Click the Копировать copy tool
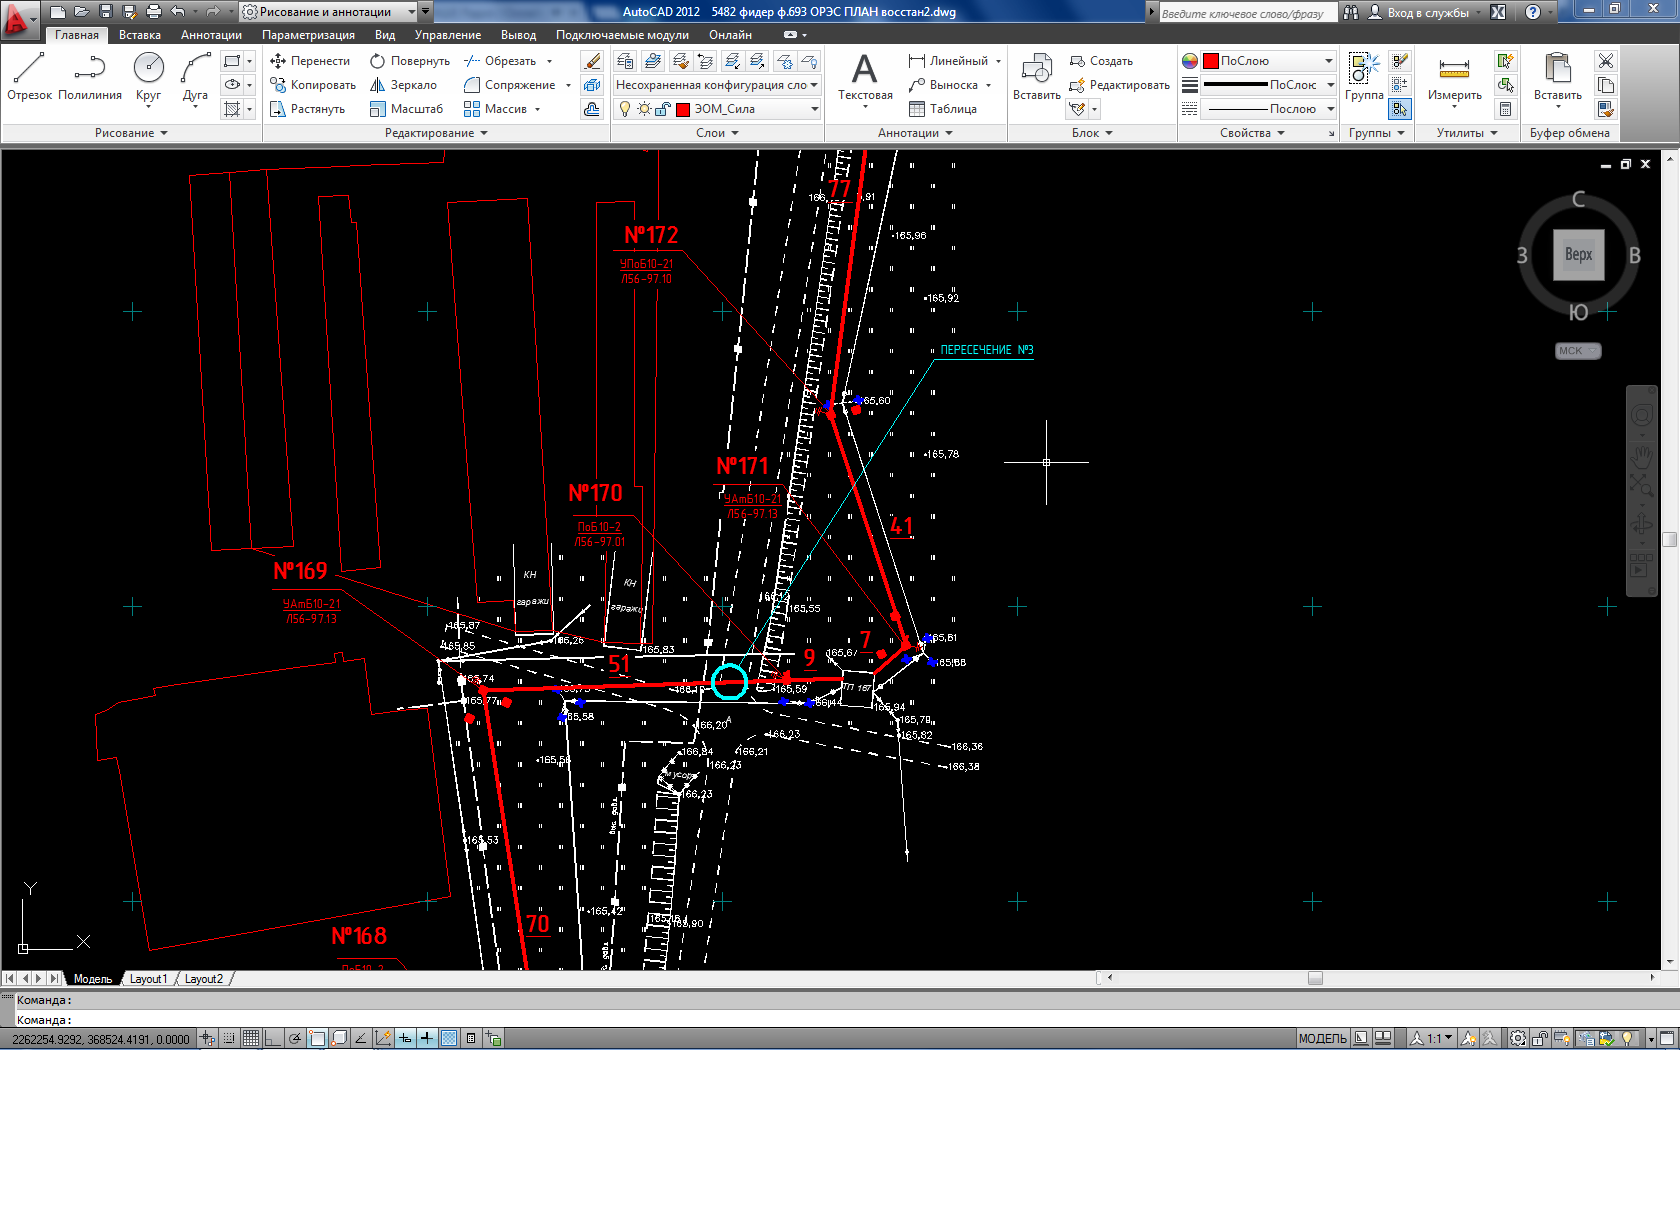This screenshot has width=1680, height=1216. (312, 85)
